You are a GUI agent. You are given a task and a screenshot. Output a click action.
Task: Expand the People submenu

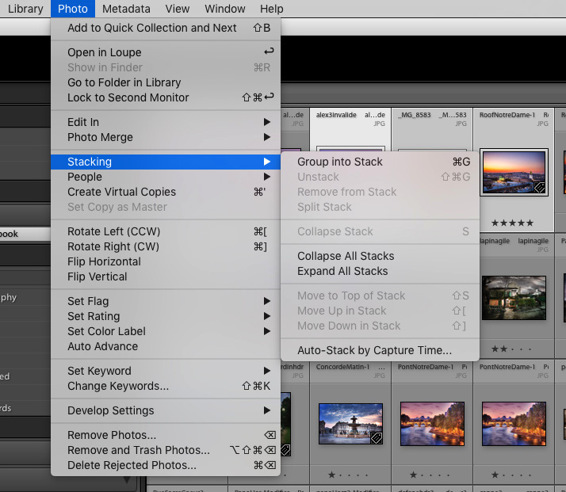[166, 177]
